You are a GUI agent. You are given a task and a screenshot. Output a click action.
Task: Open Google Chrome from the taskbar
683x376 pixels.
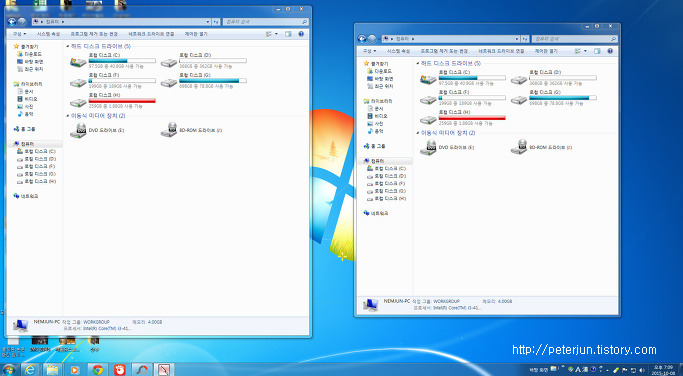tap(98, 369)
